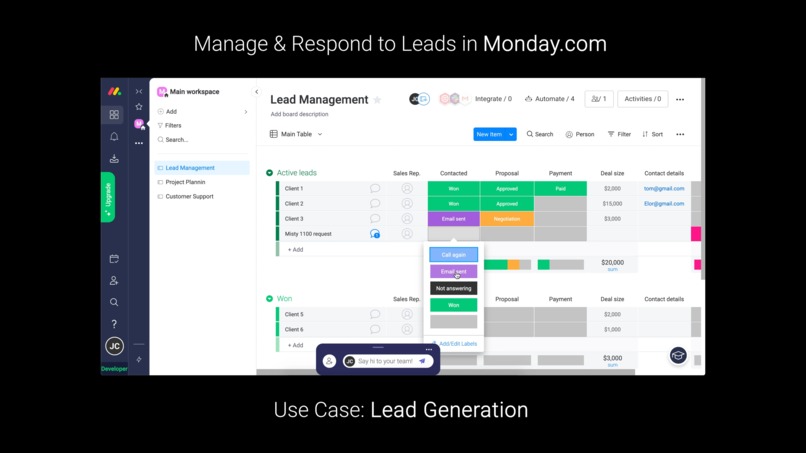Select Won label in status dropdown
Viewport: 806px width, 453px height.
453,305
